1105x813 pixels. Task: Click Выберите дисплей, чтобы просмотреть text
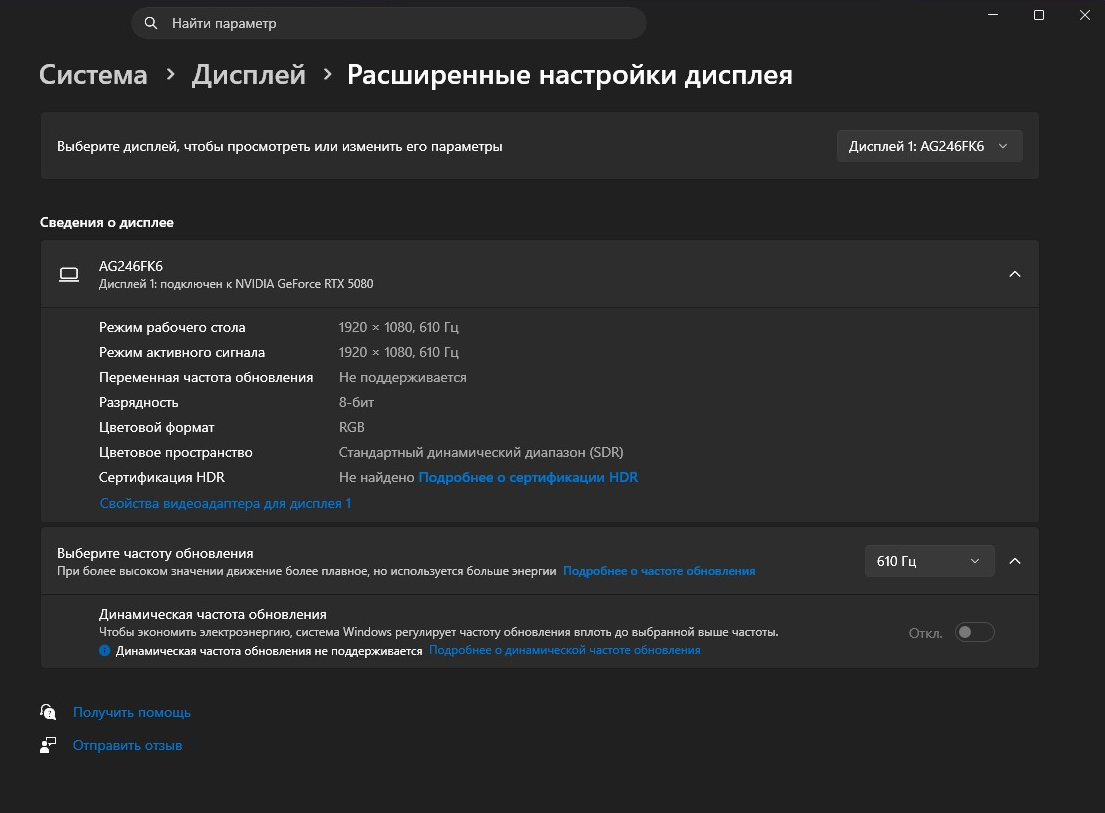pos(280,147)
